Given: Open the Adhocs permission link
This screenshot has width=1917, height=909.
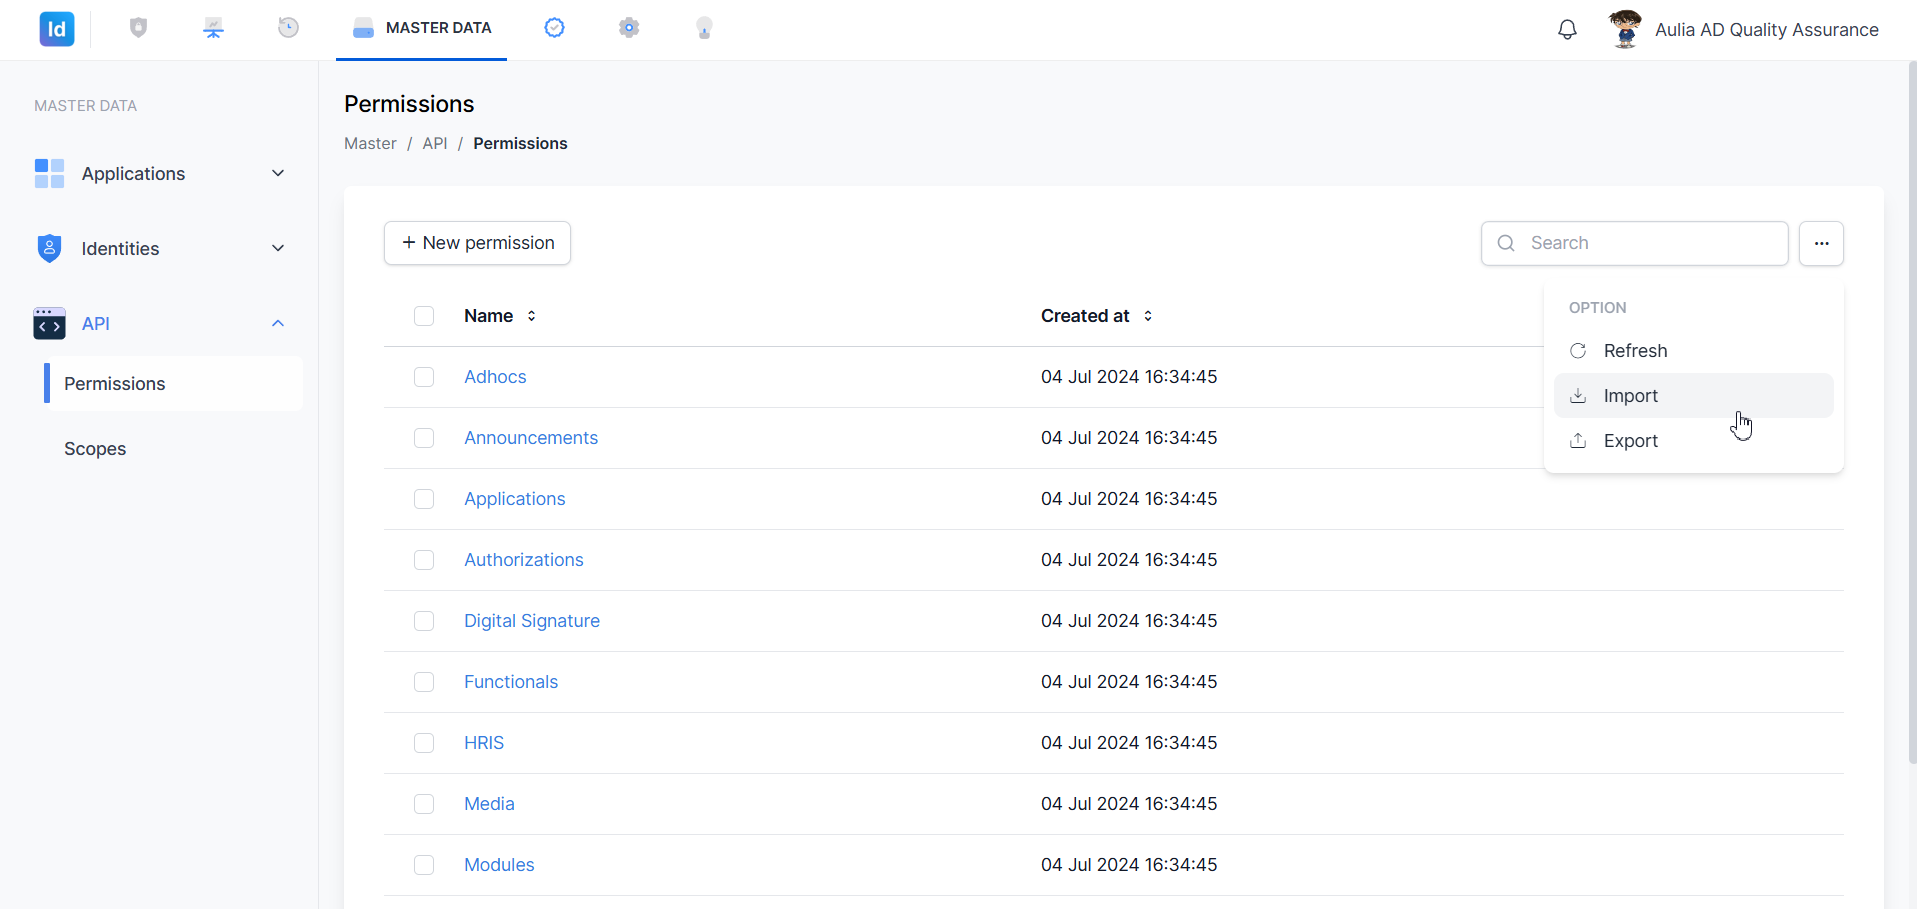Looking at the screenshot, I should coord(495,377).
